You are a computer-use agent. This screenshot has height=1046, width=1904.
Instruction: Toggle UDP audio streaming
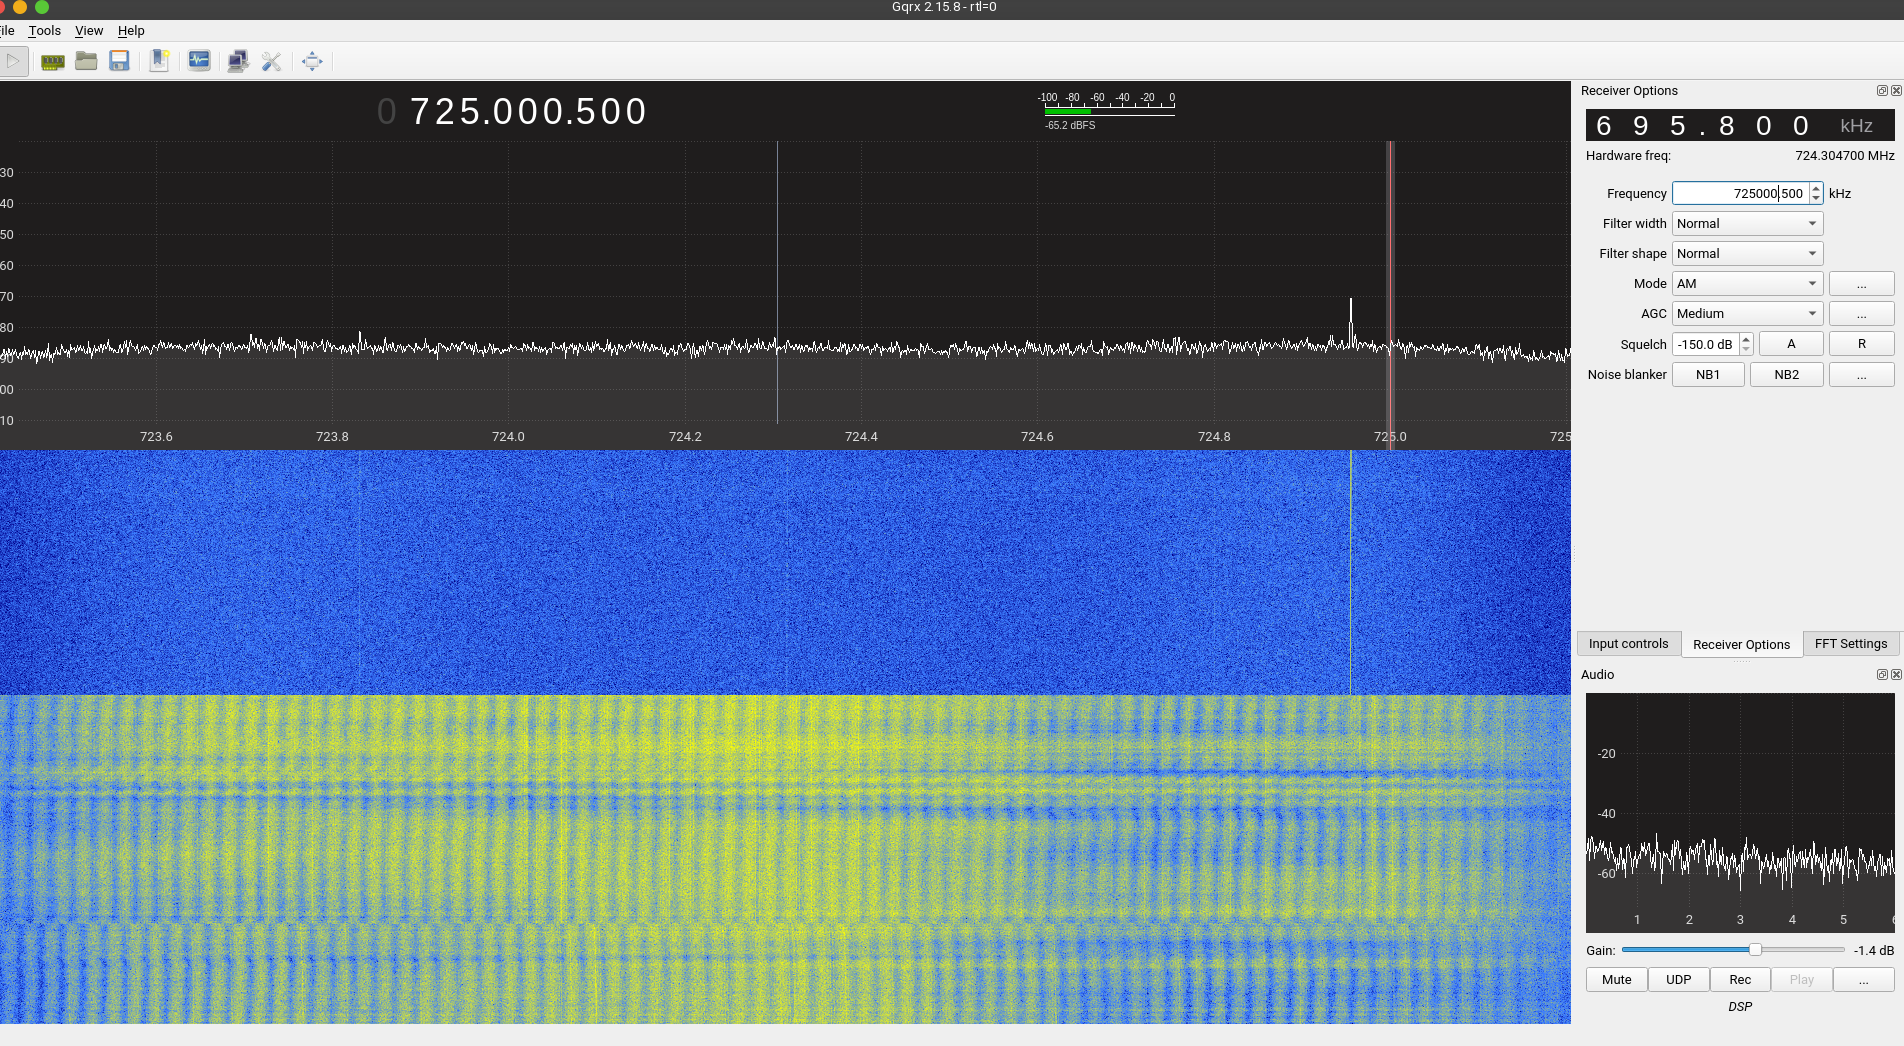pos(1678,980)
